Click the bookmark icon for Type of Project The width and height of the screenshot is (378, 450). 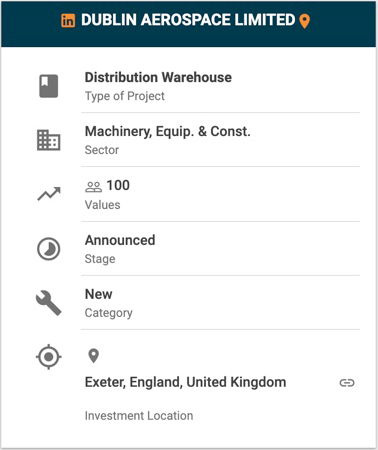(x=49, y=86)
